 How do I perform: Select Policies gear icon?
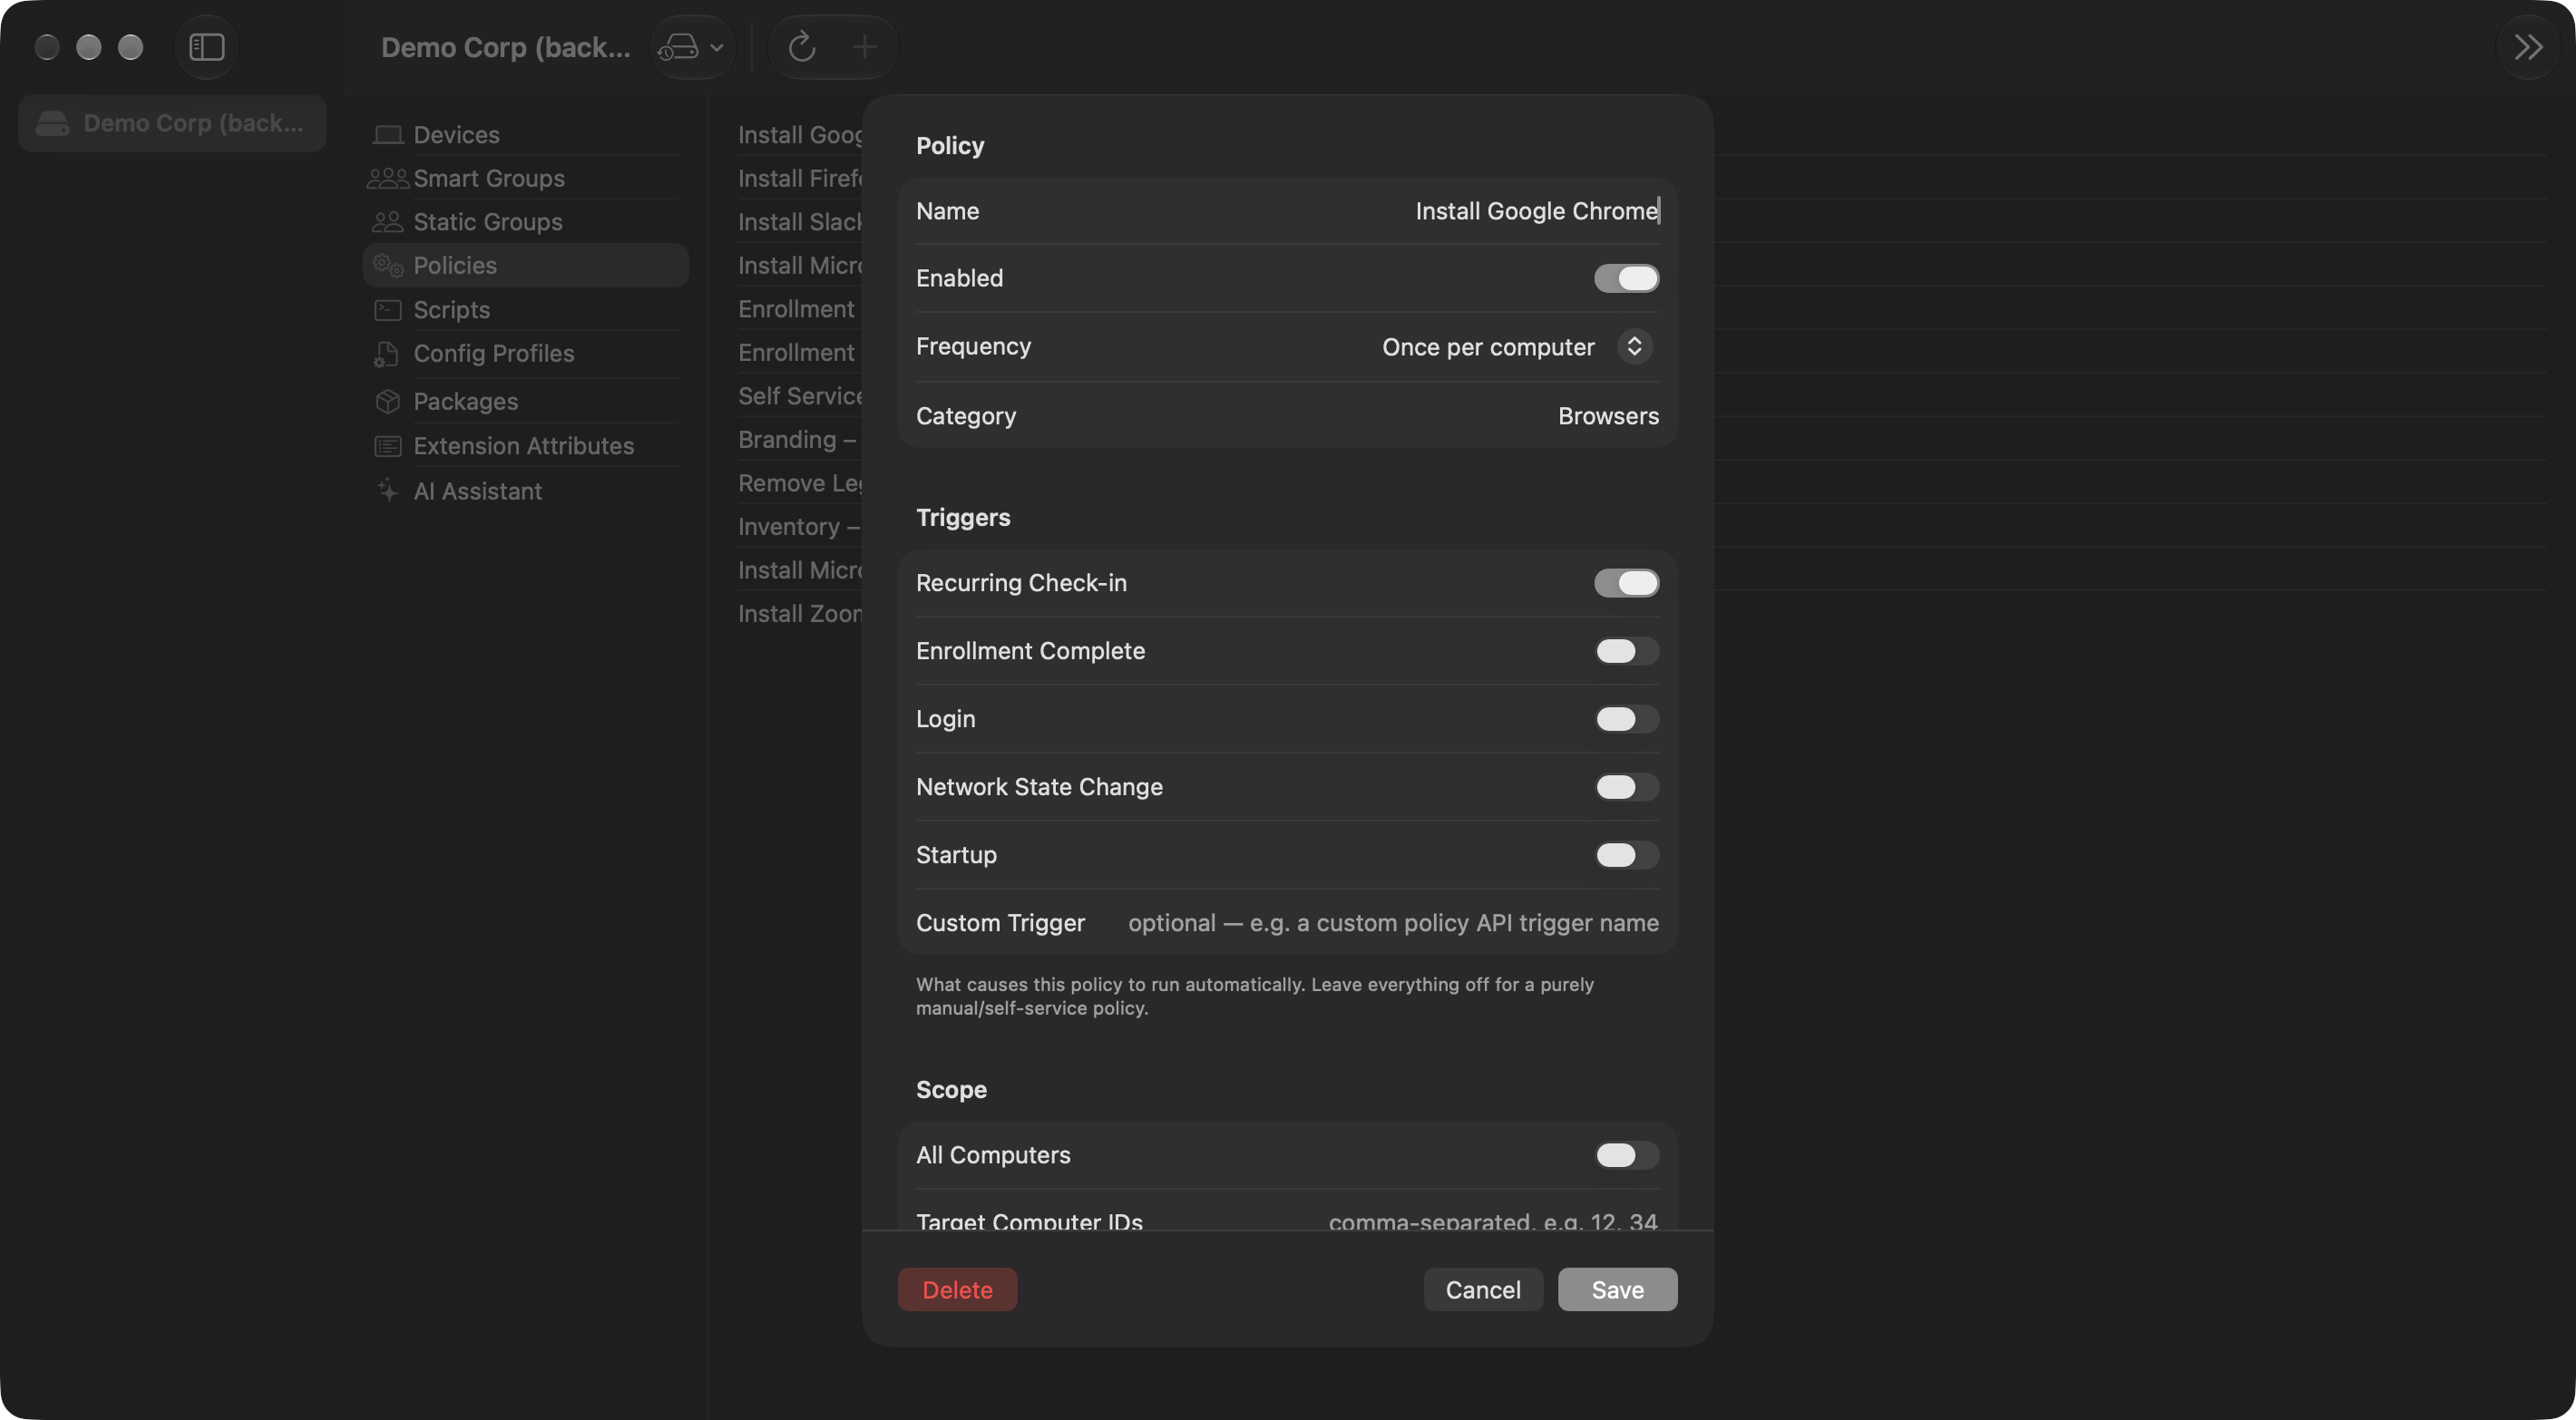[388, 266]
